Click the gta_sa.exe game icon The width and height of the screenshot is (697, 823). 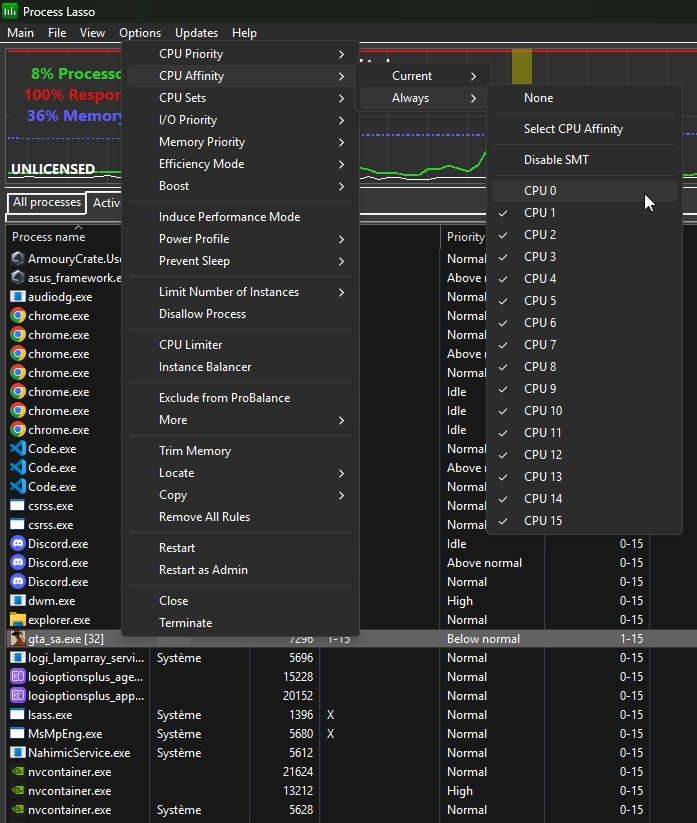(18, 638)
